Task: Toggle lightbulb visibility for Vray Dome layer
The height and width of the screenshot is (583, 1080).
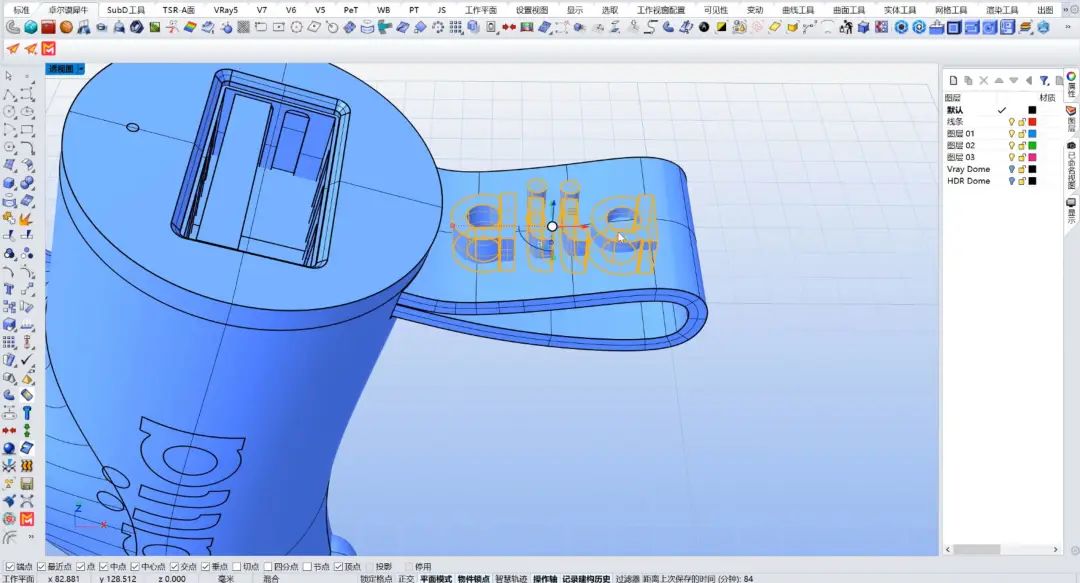Action: pyautogui.click(x=1011, y=169)
